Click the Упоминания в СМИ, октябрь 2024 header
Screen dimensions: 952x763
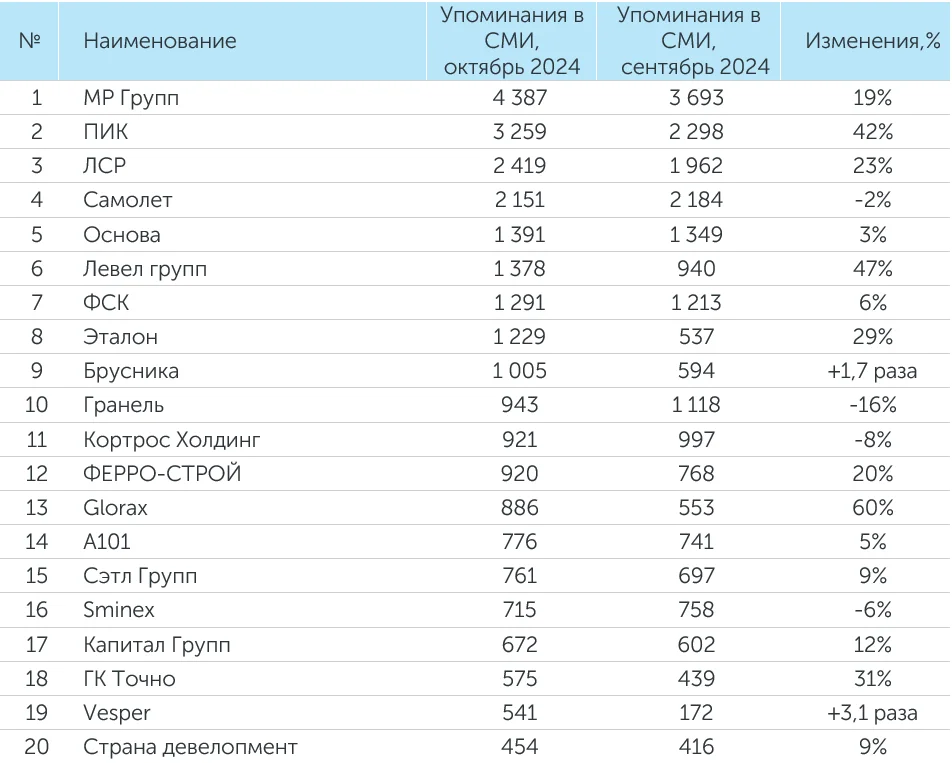pyautogui.click(x=512, y=41)
